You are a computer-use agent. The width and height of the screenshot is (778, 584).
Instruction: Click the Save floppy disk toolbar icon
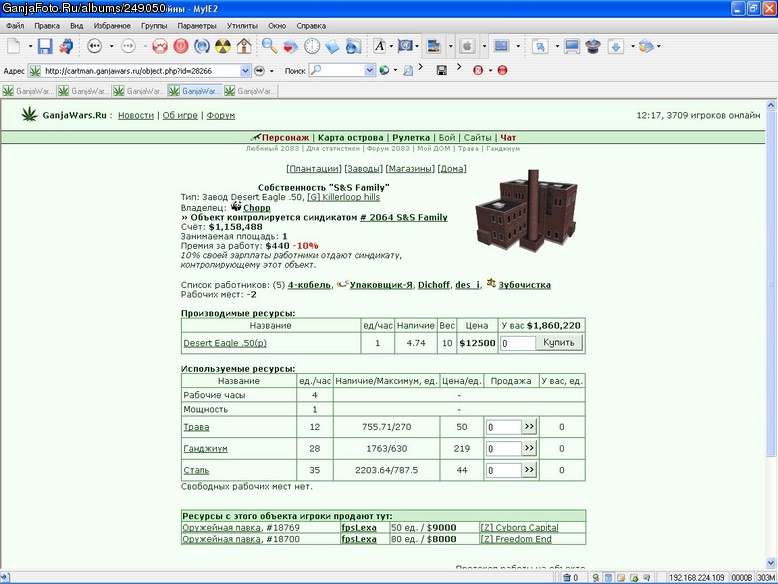click(x=45, y=46)
